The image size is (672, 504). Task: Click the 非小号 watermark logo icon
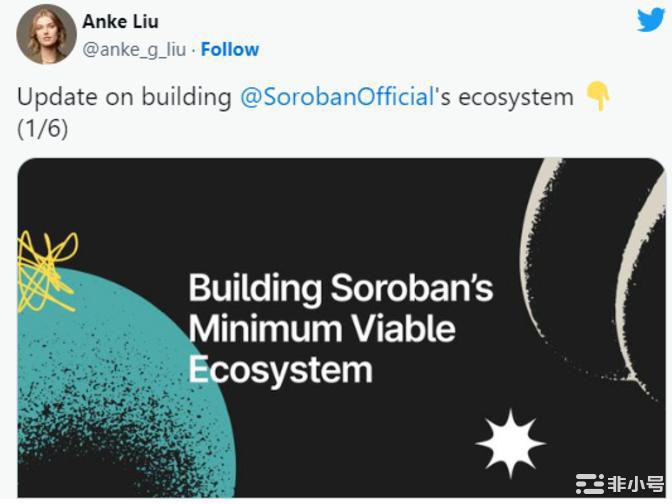[592, 485]
